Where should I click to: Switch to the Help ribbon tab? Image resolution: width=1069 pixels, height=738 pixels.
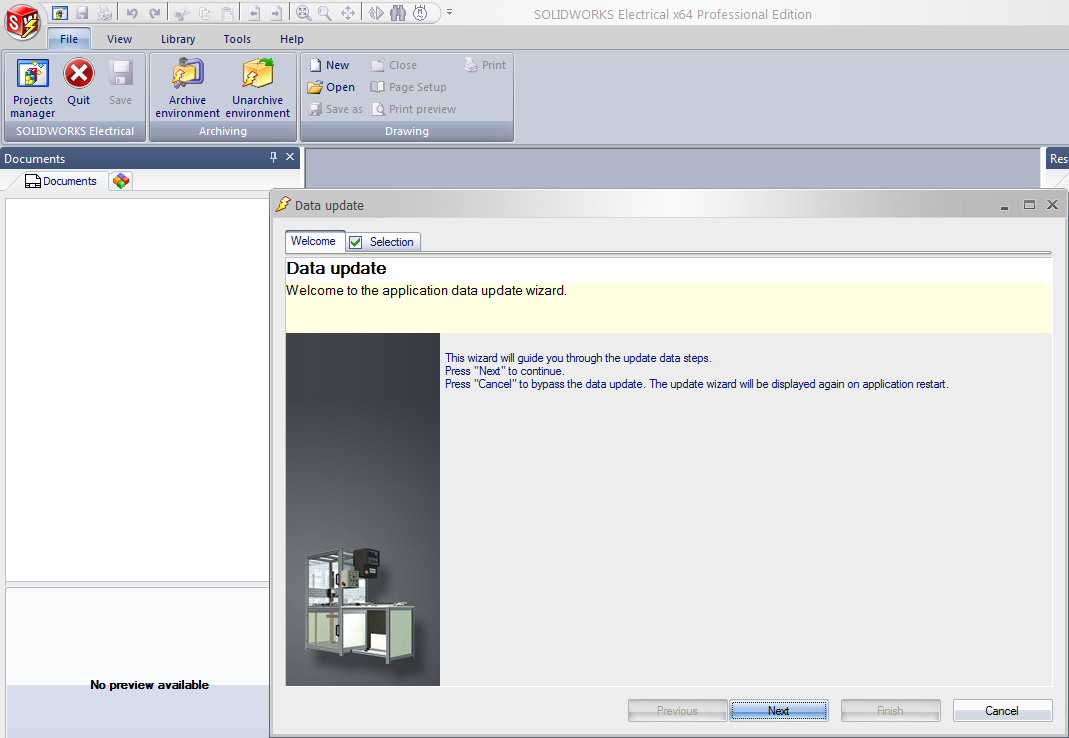point(292,39)
